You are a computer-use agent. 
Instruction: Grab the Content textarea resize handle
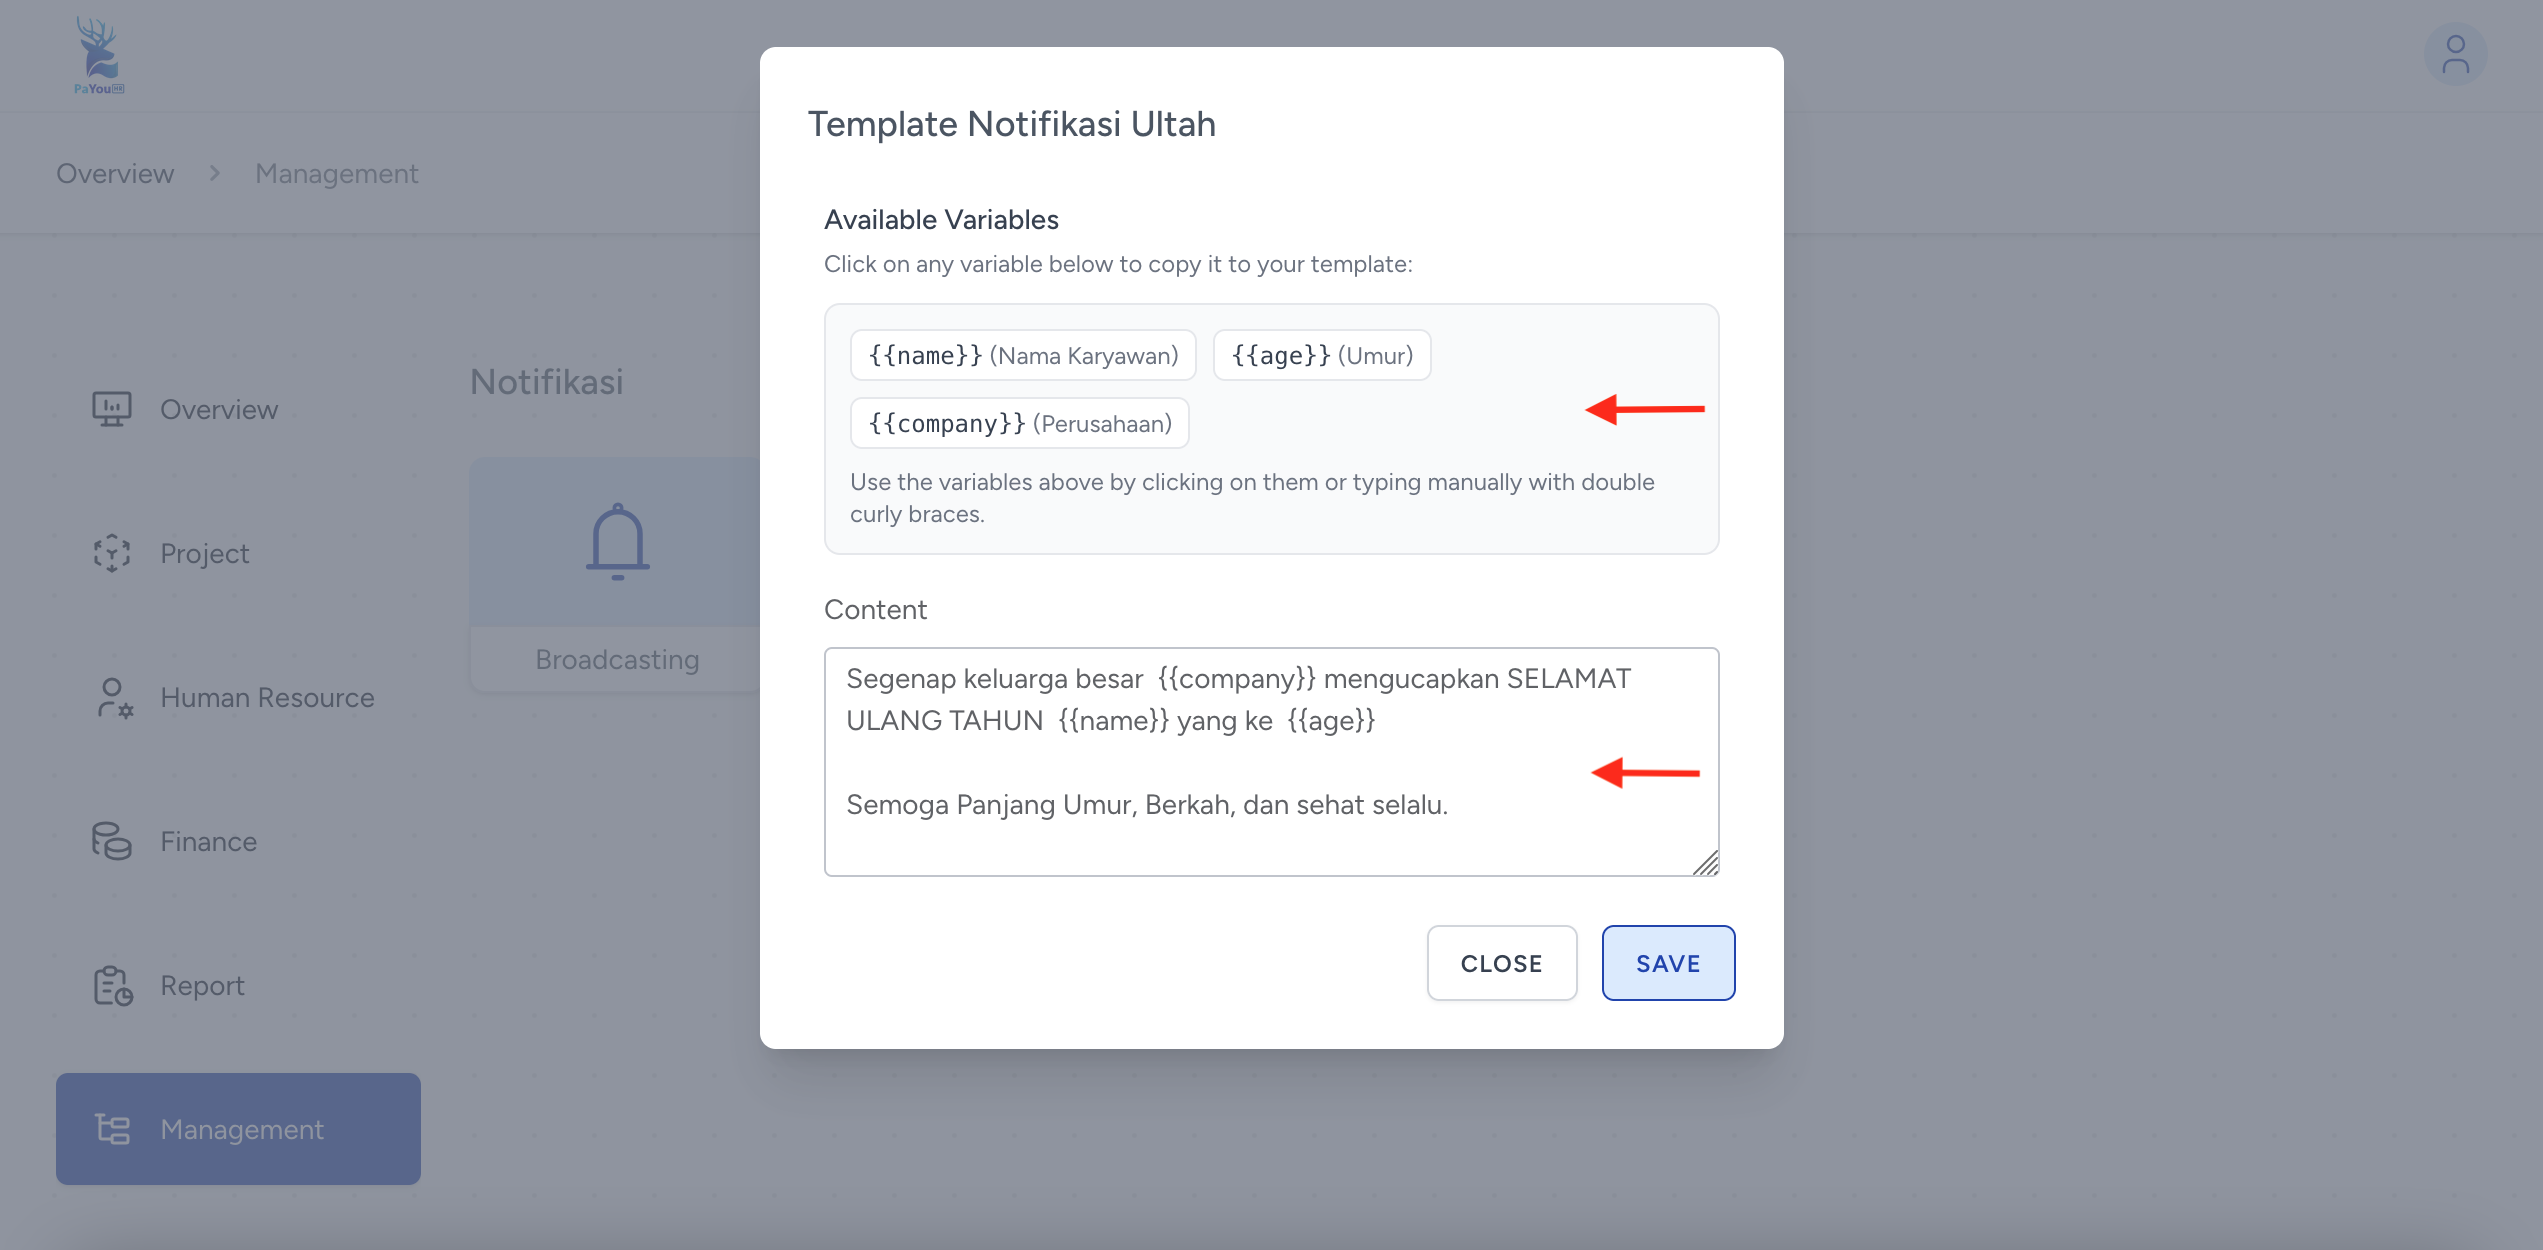(x=1706, y=863)
